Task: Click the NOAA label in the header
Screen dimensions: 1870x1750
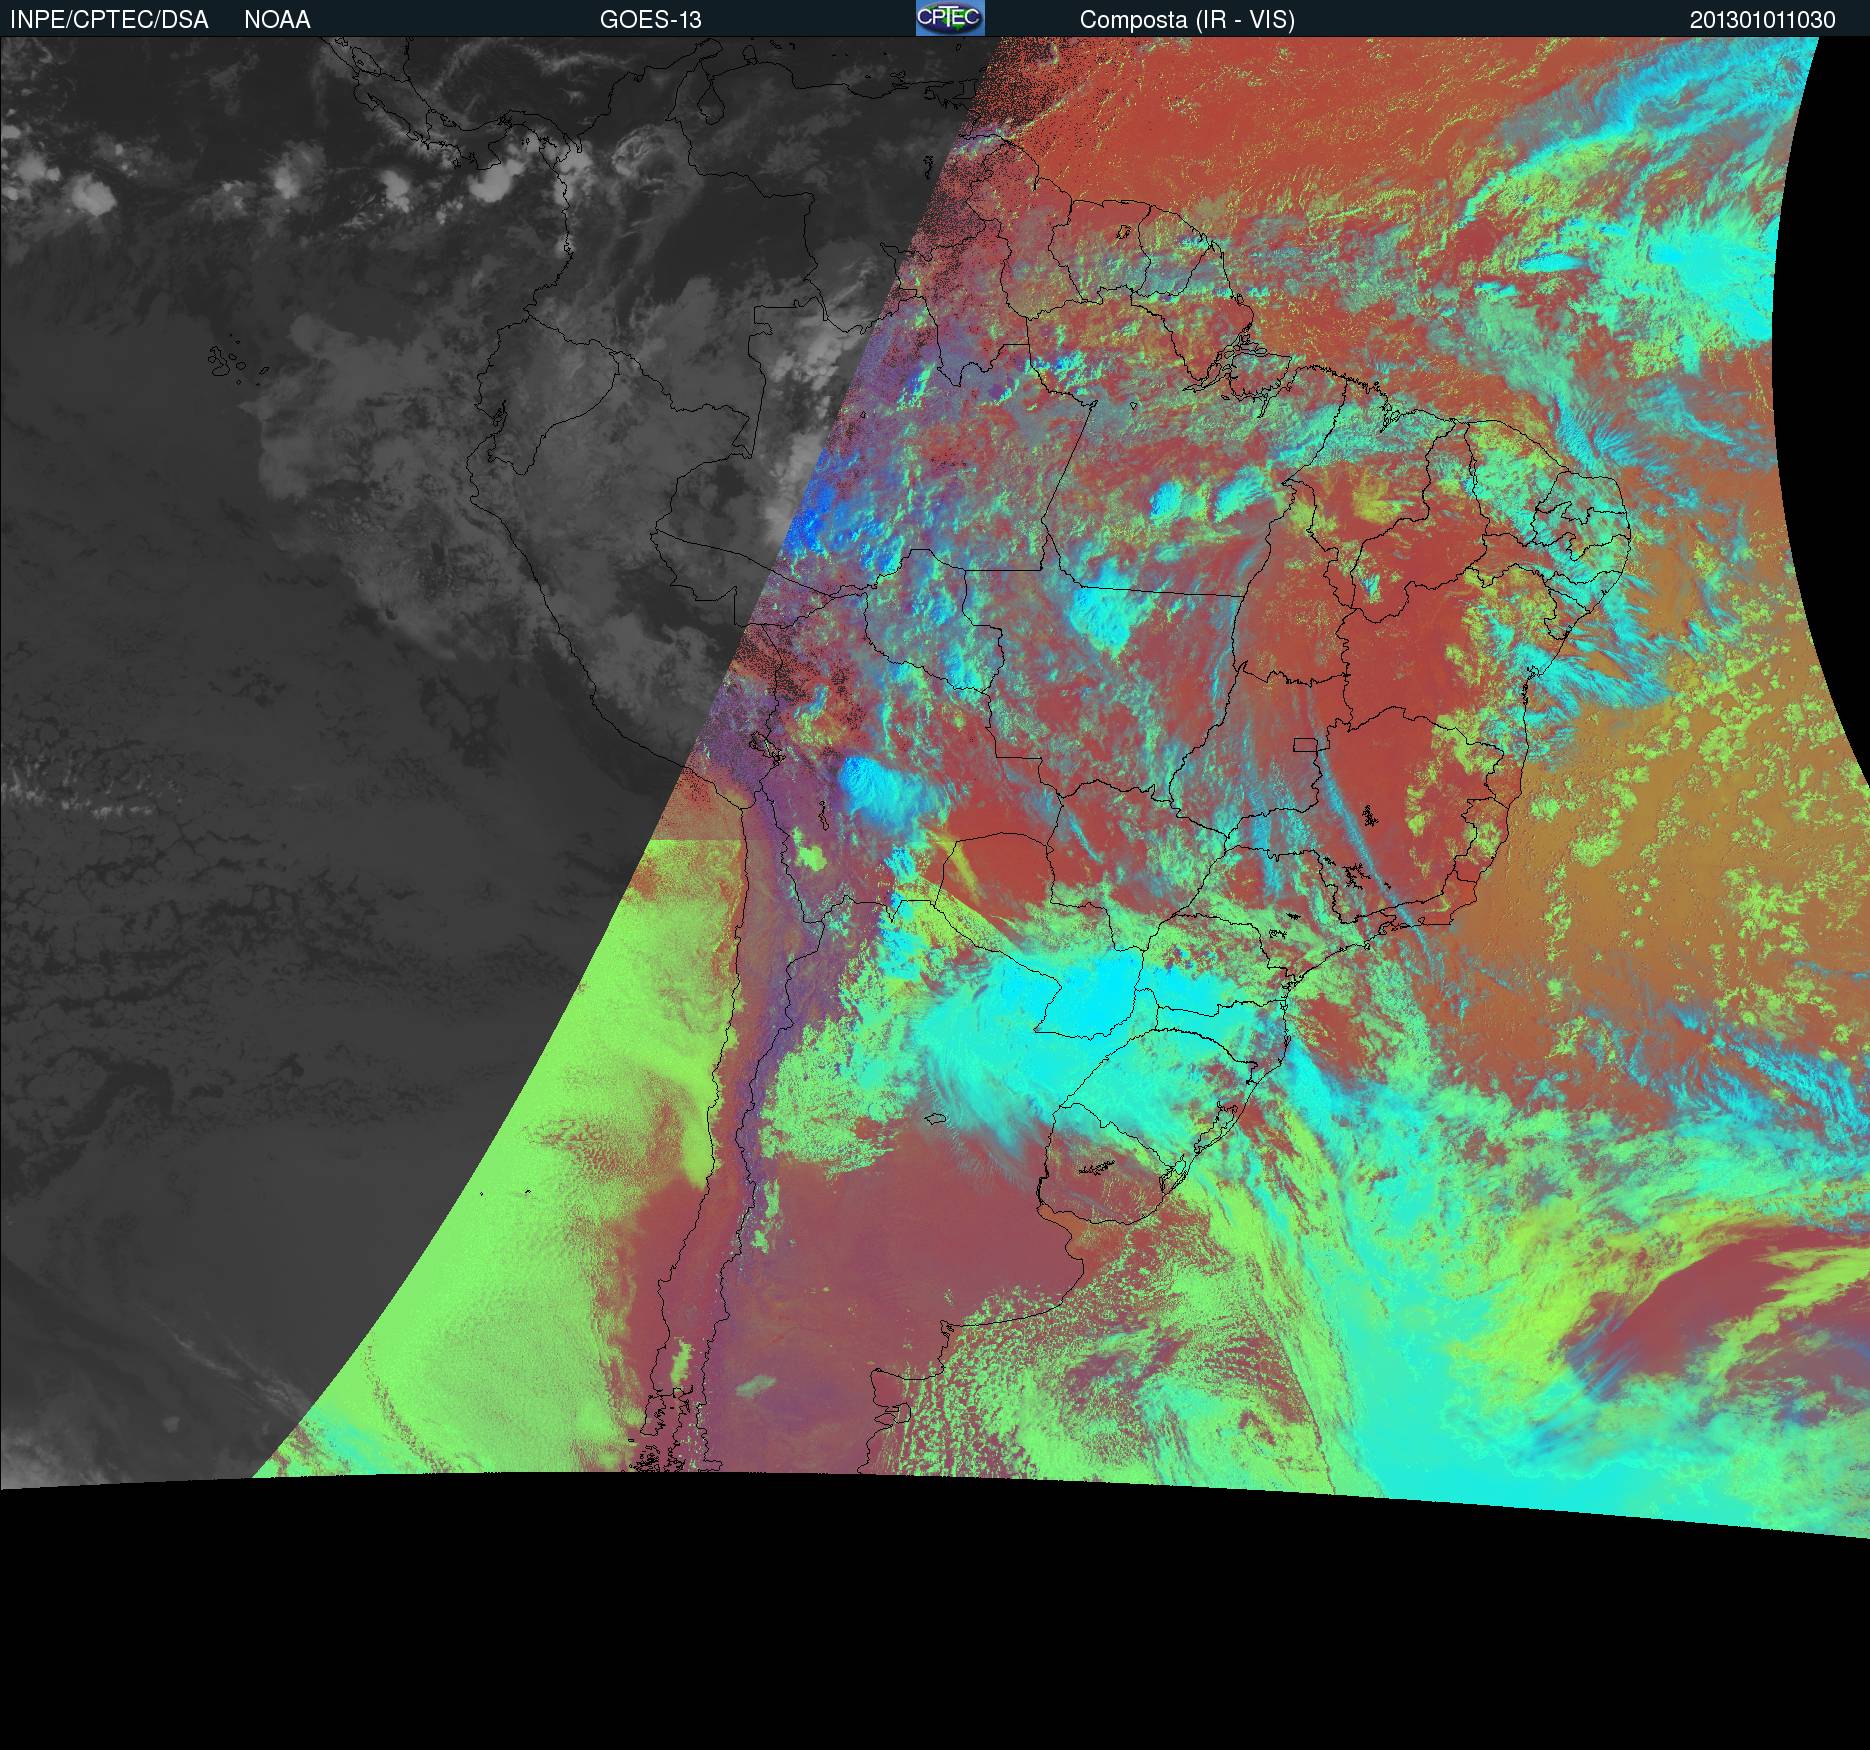Action: tap(277, 20)
